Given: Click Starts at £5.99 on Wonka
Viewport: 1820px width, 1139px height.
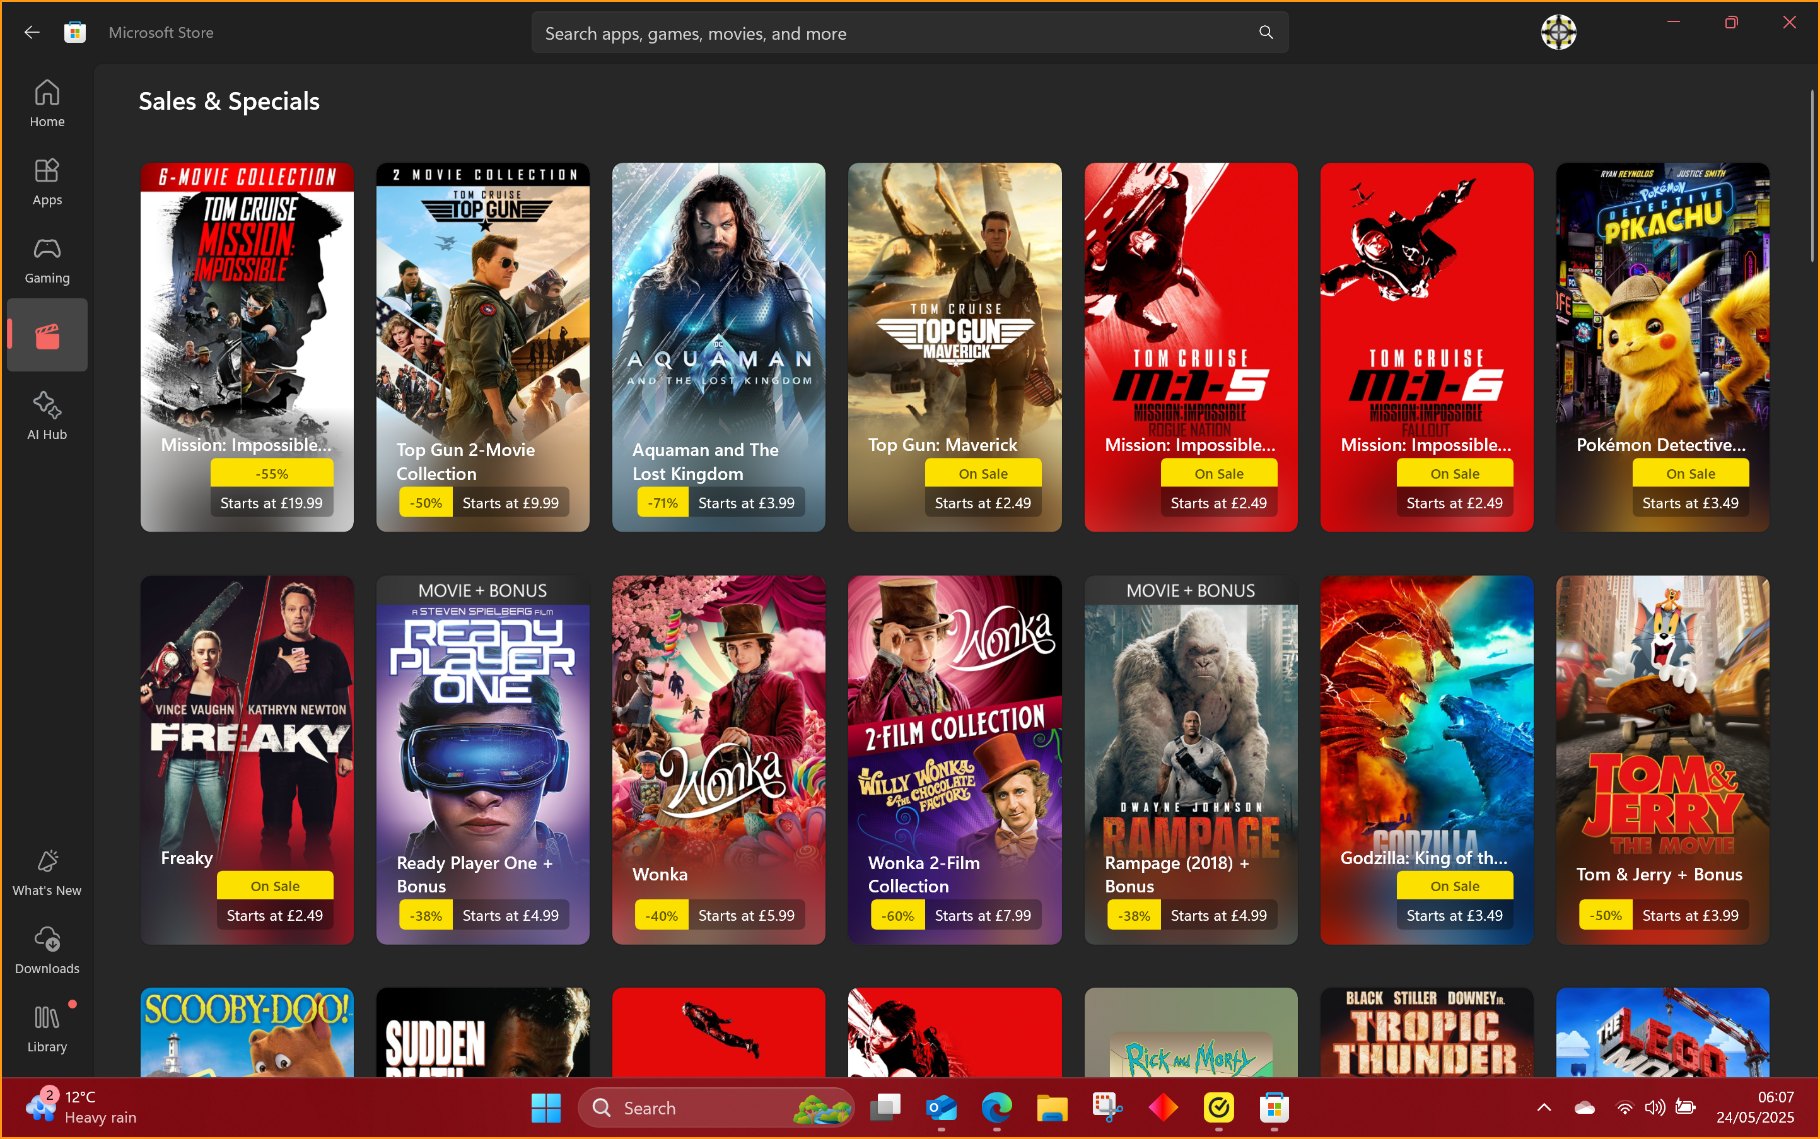Looking at the screenshot, I should tap(747, 916).
